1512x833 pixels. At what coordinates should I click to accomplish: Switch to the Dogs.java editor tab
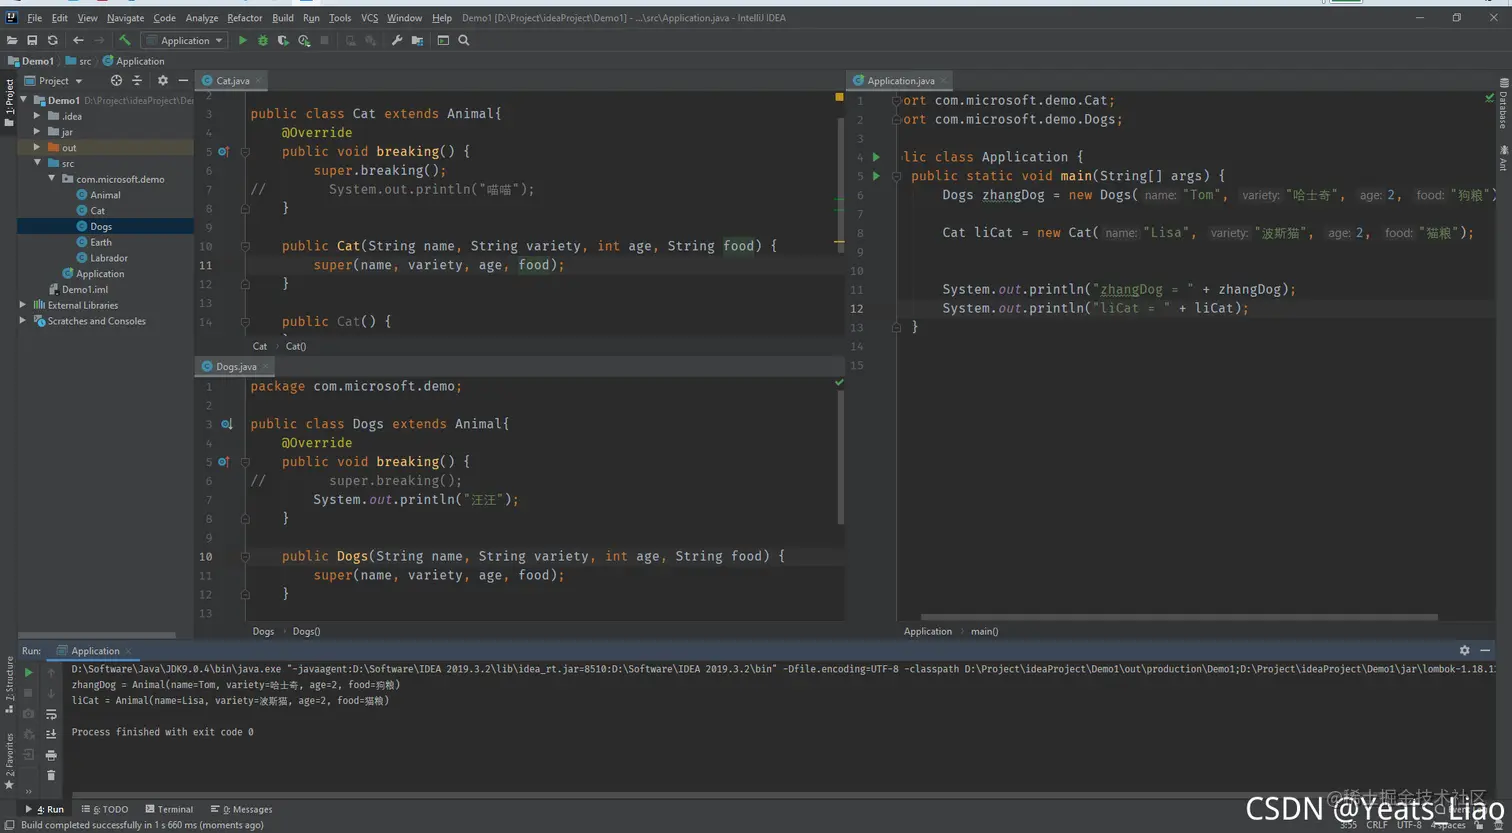pos(236,367)
